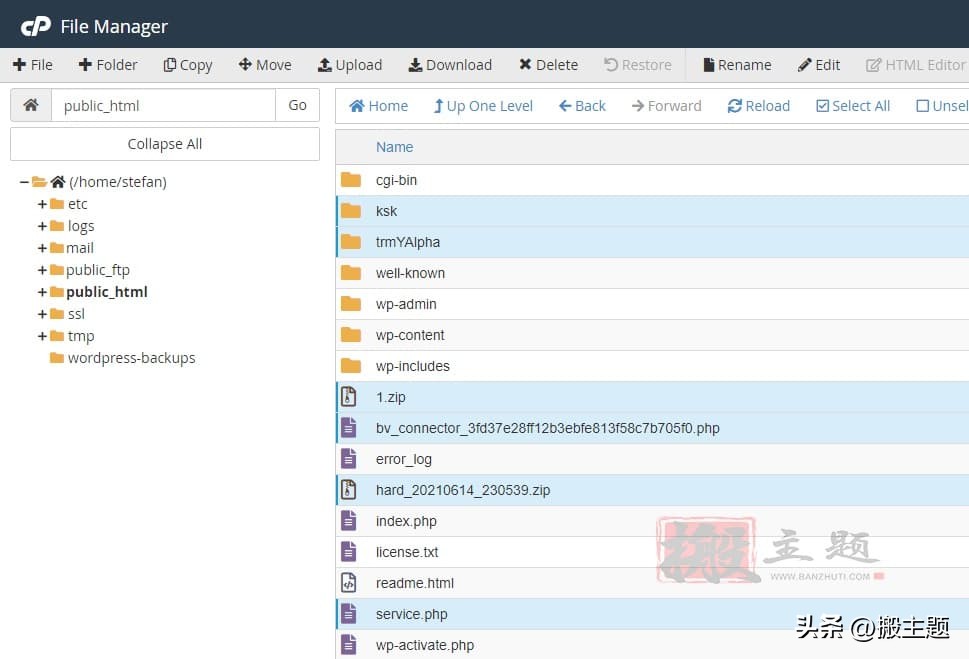Check the Select All checkbox
The height and width of the screenshot is (659, 969).
[x=822, y=106]
